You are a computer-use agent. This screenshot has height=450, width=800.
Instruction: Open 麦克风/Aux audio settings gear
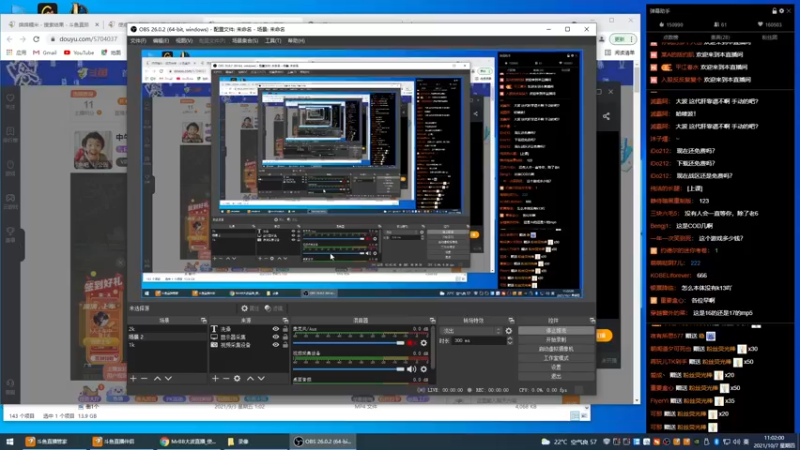(x=423, y=343)
